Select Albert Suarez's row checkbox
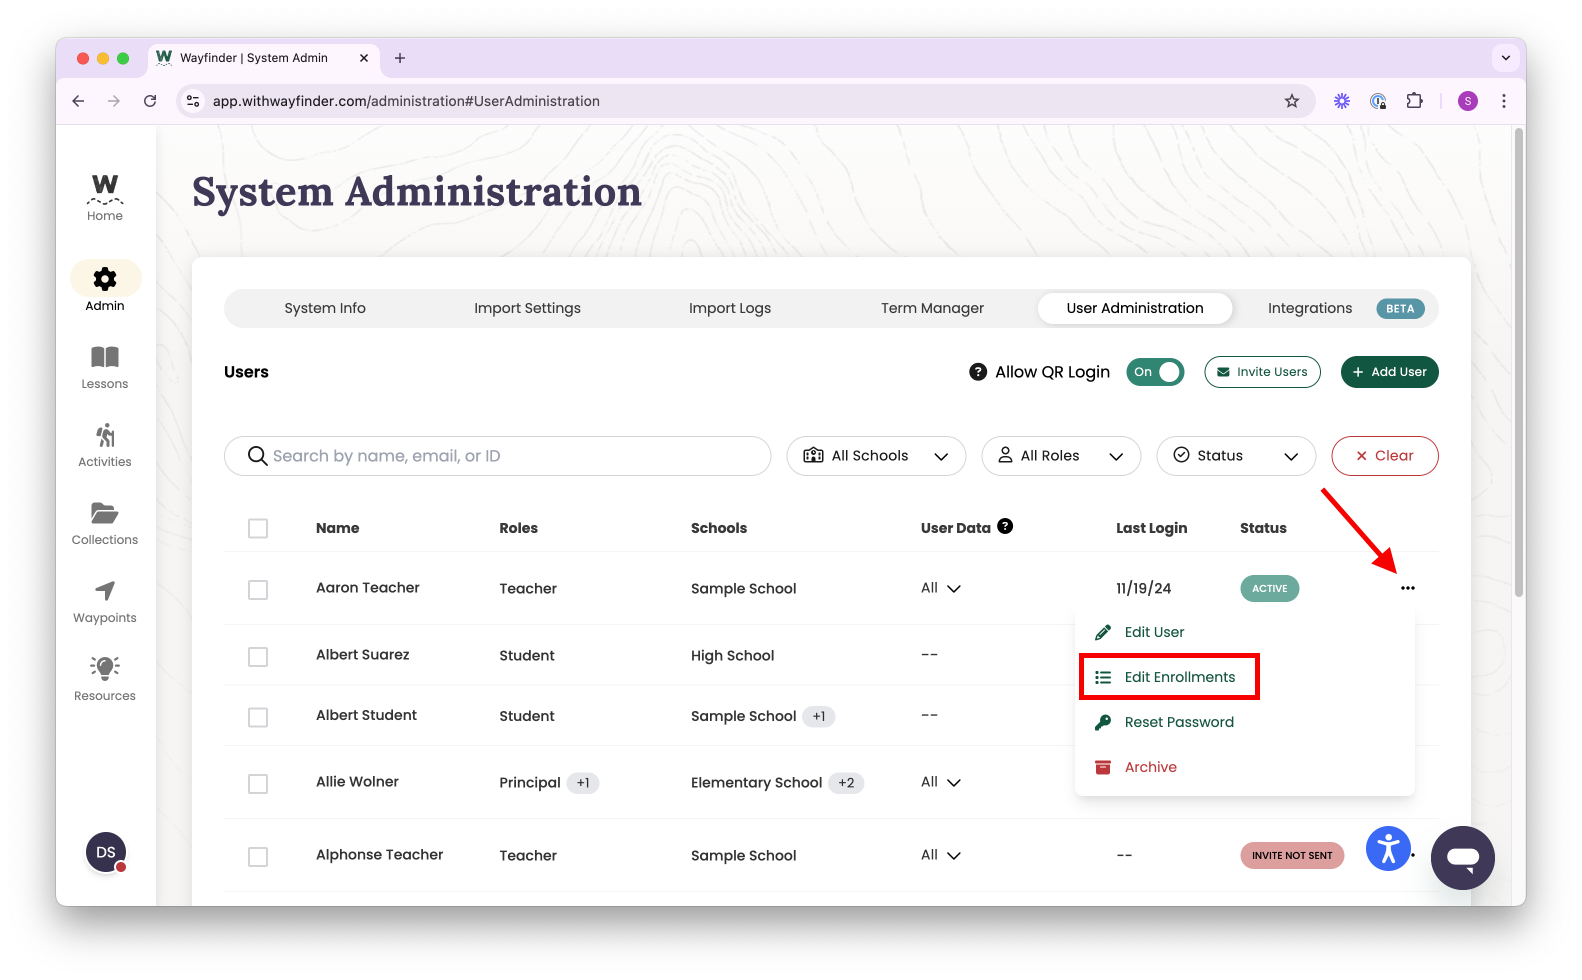This screenshot has width=1582, height=980. click(258, 657)
